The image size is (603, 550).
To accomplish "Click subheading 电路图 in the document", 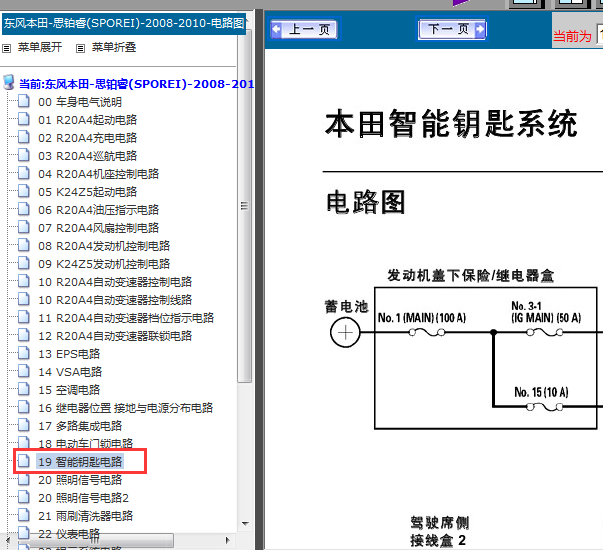I will 365,202.
